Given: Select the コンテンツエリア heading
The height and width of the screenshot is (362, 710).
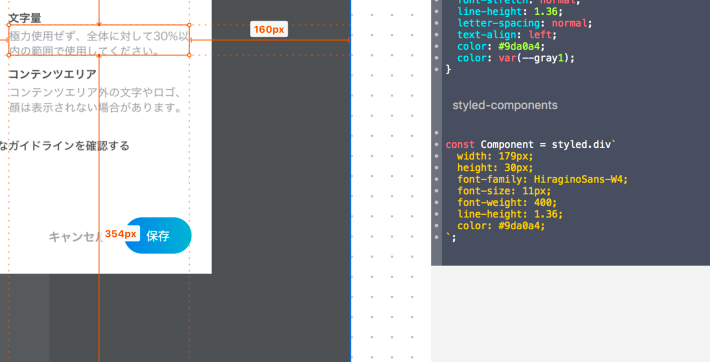Looking at the screenshot, I should pyautogui.click(x=53, y=74).
